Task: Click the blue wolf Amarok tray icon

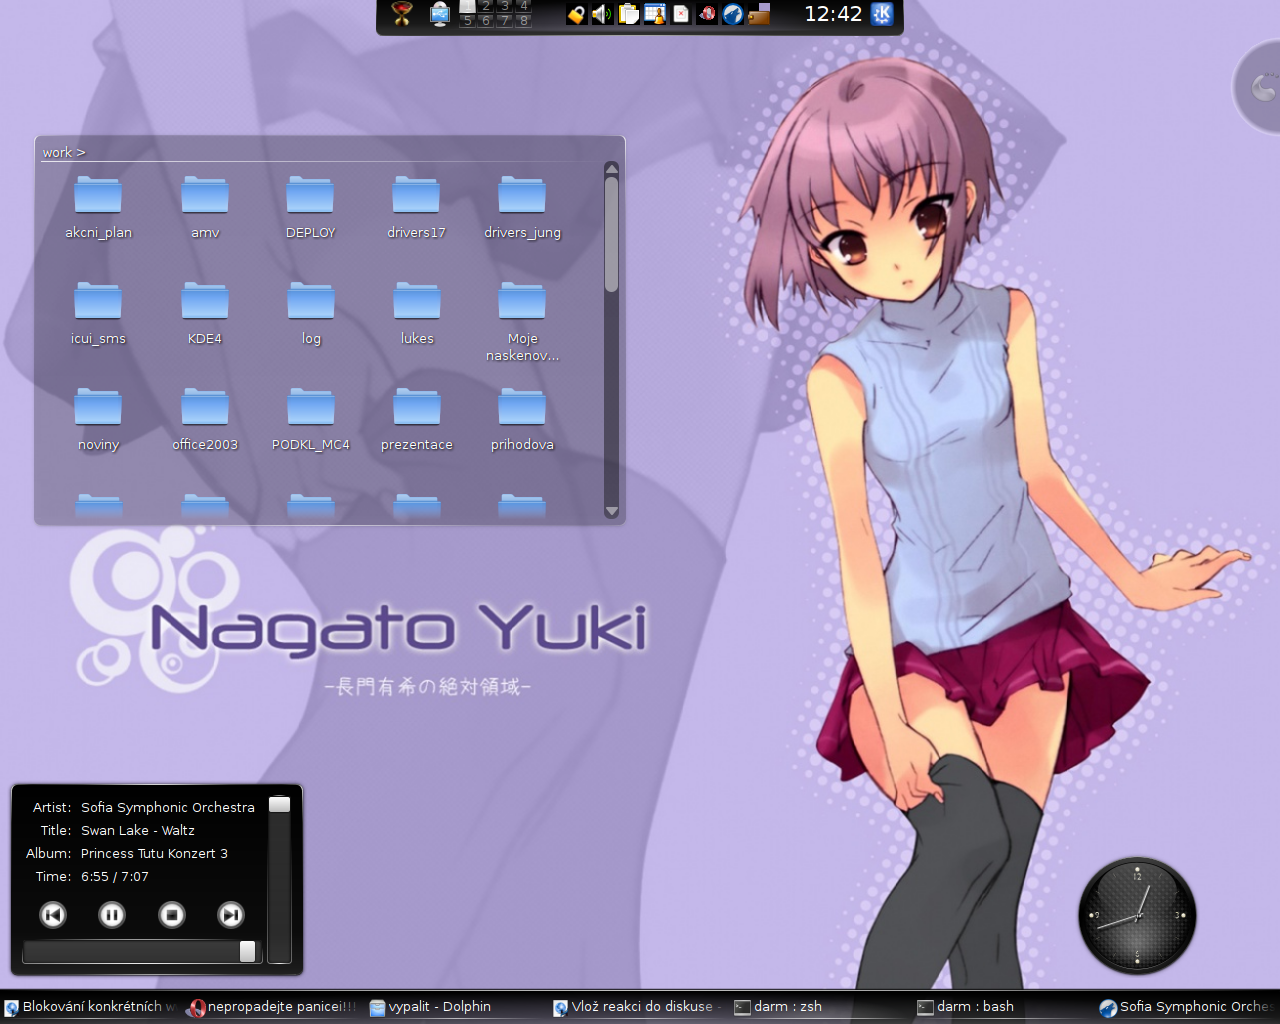Action: (733, 14)
